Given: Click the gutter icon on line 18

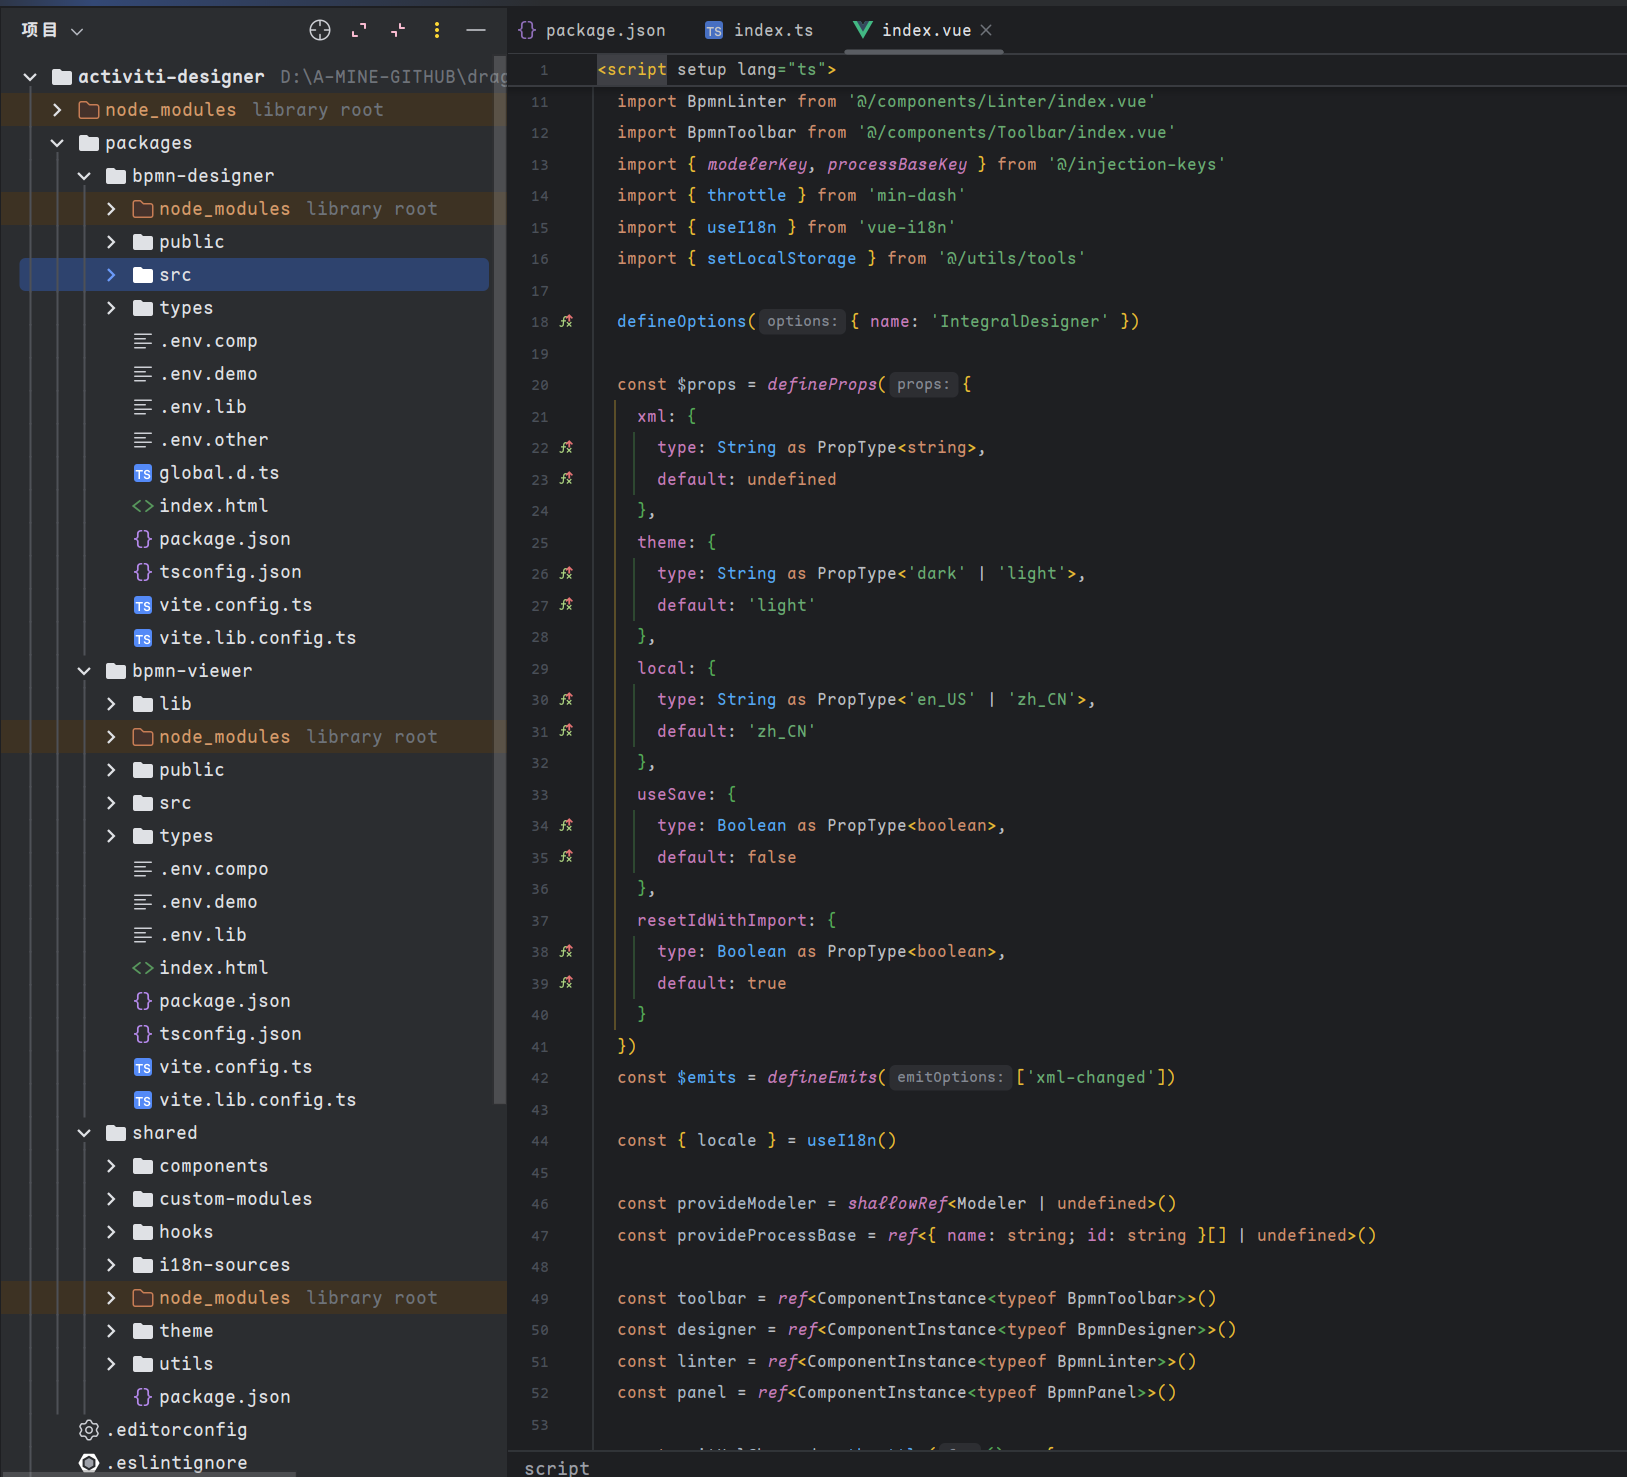Looking at the screenshot, I should point(566,321).
